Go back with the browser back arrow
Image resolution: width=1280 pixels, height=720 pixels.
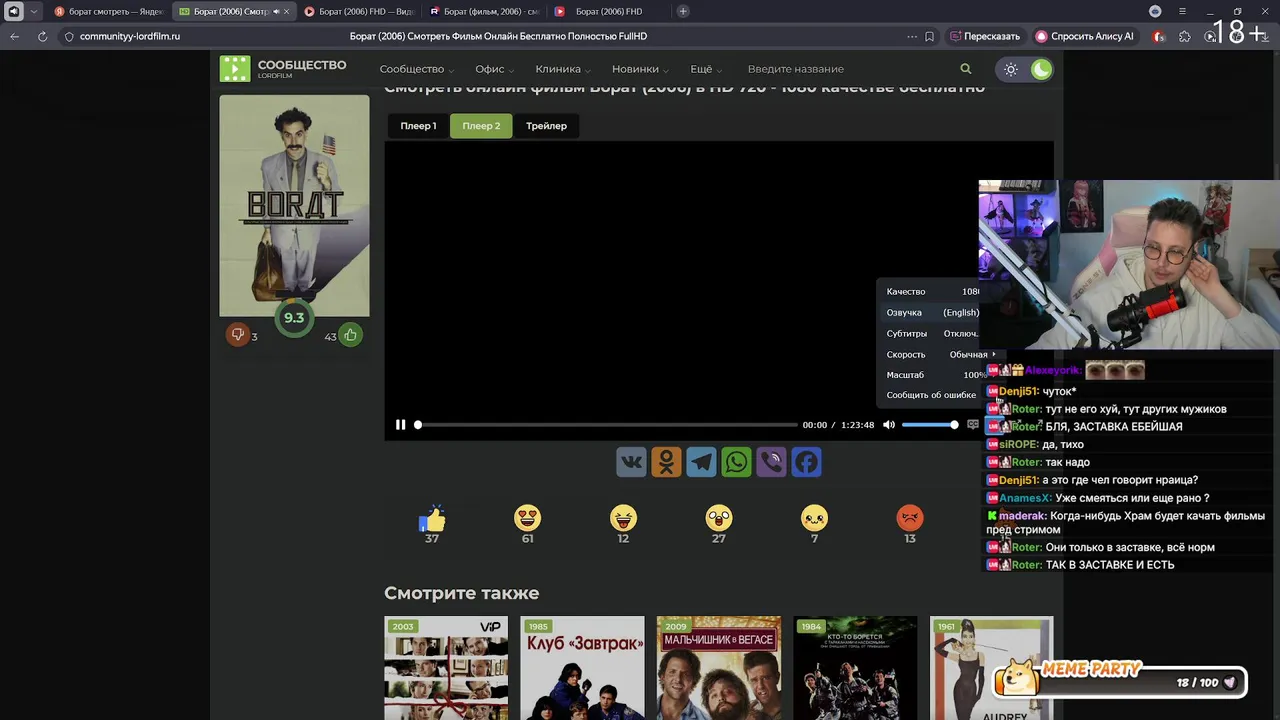(x=14, y=36)
